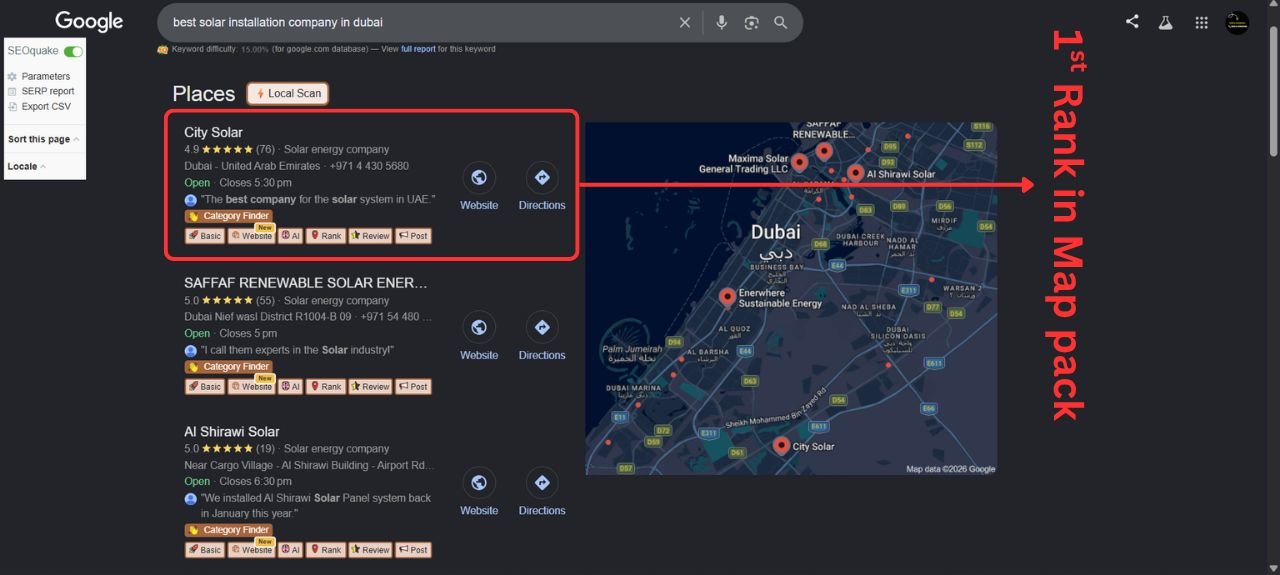
Task: Open SAFFAF RENEWABLE SOLAR ENER listing title
Action: click(x=306, y=283)
